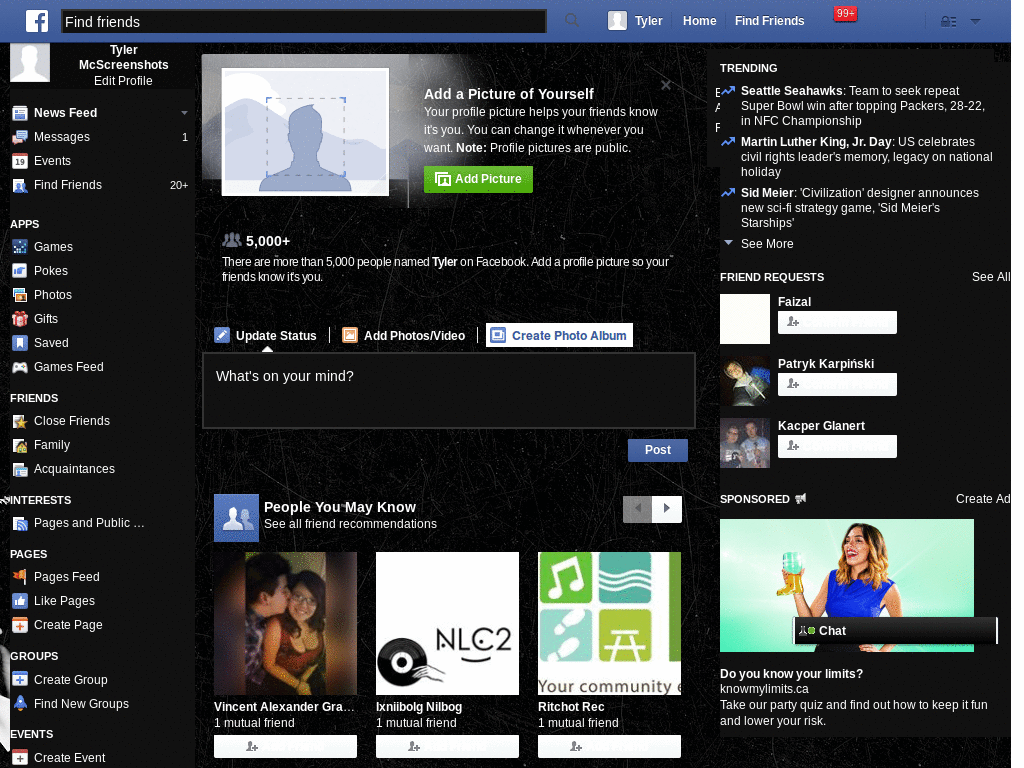The width and height of the screenshot is (1024, 768).
Task: Open Games Feed controller icon
Action: coord(19,367)
